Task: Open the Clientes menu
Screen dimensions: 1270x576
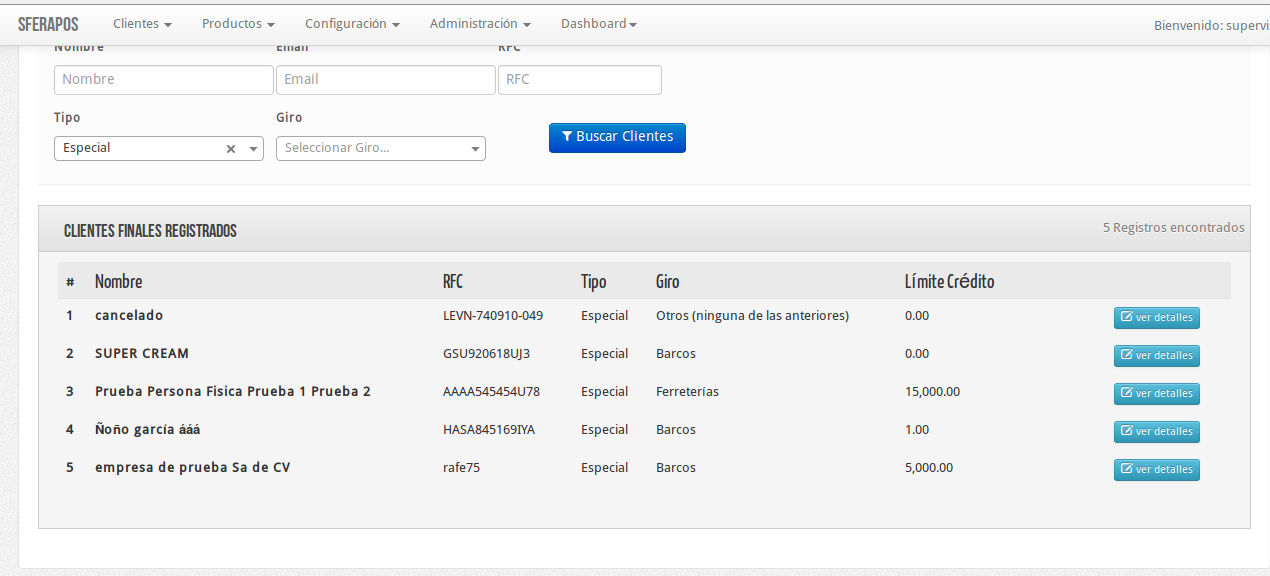Action: [x=142, y=23]
